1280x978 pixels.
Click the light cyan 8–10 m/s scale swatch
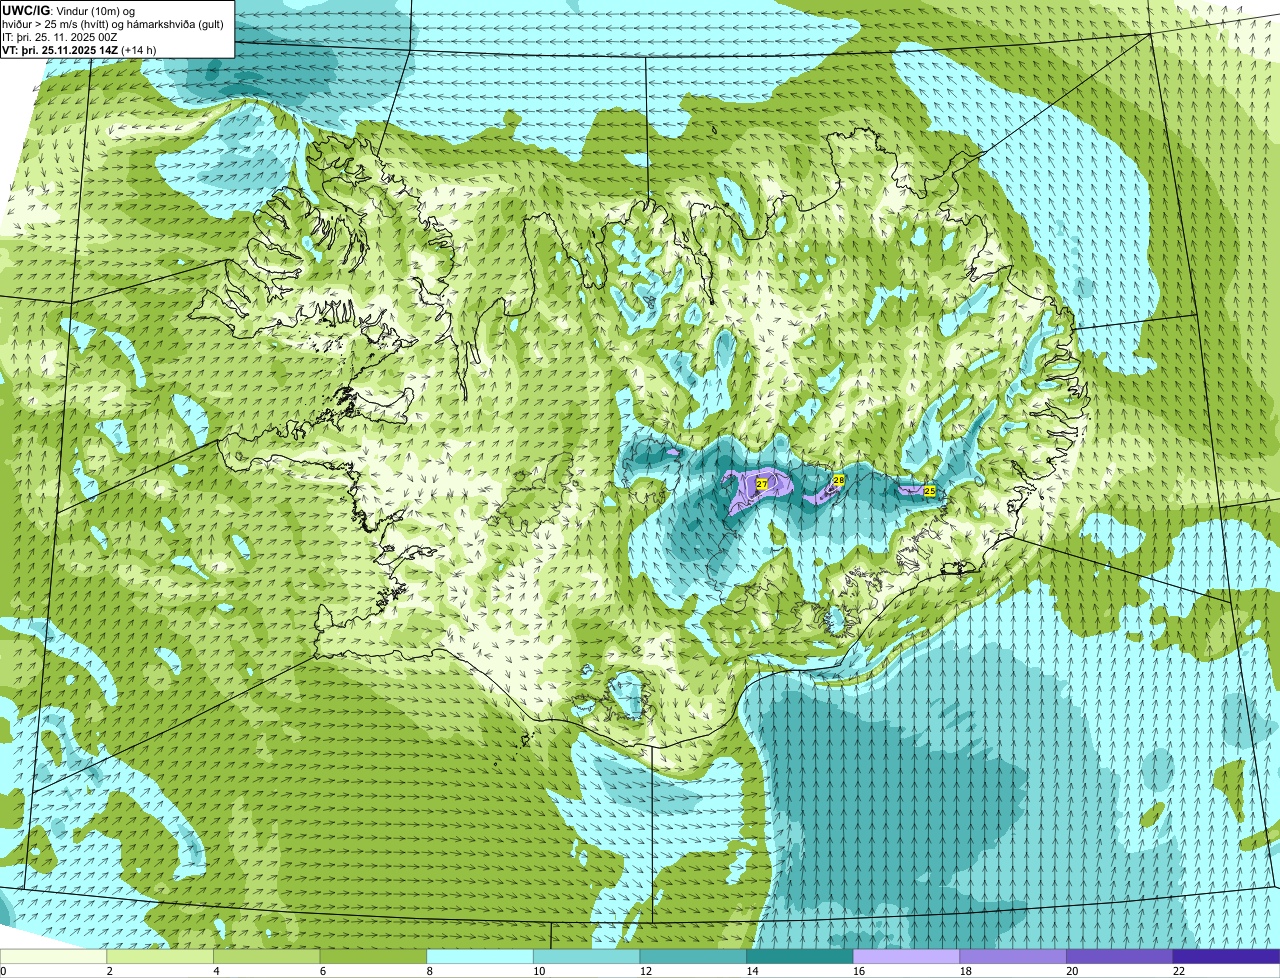click(480, 956)
